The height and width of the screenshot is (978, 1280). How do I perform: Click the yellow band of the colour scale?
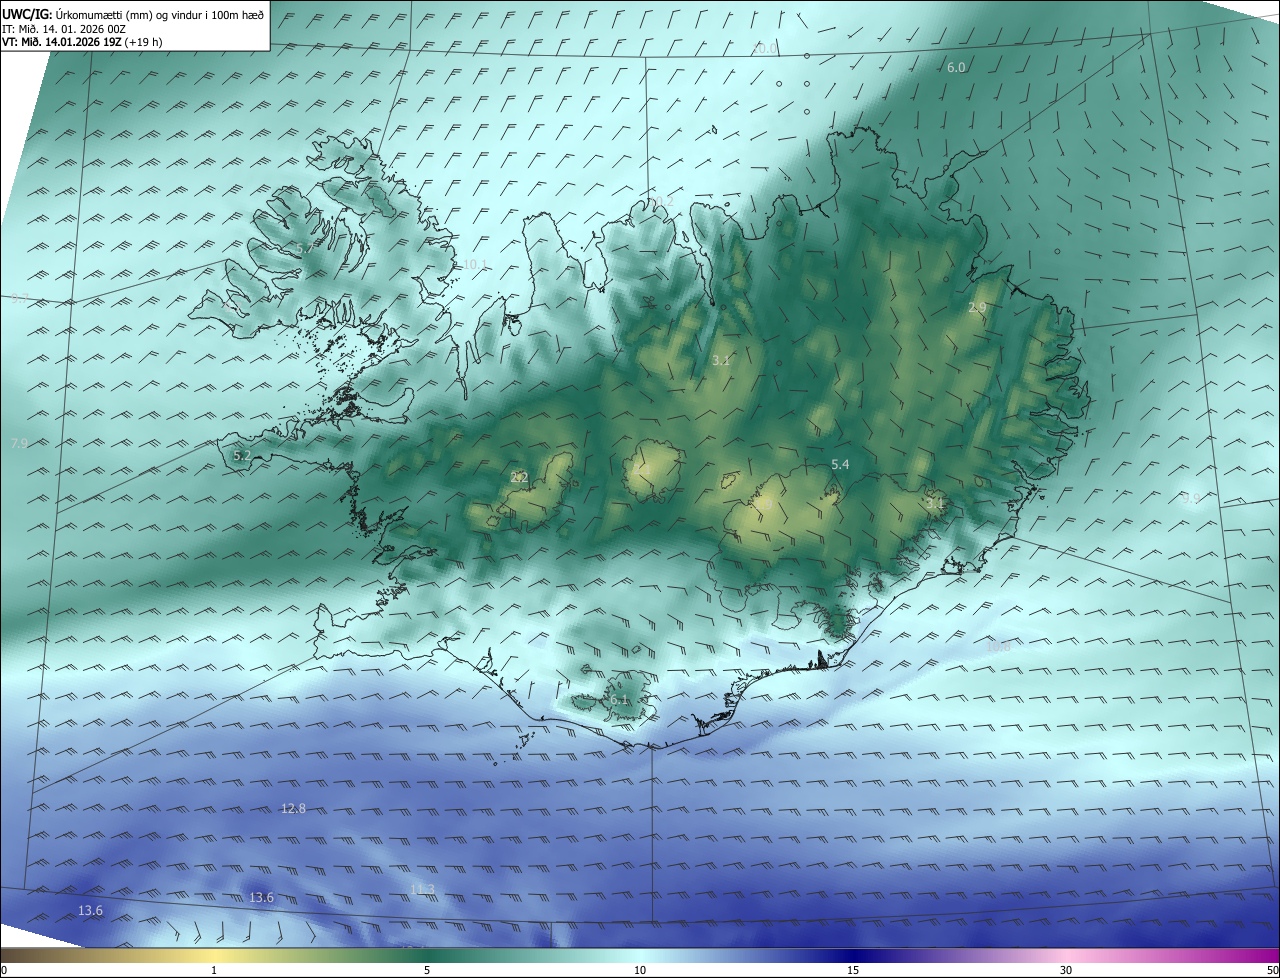click(x=214, y=956)
